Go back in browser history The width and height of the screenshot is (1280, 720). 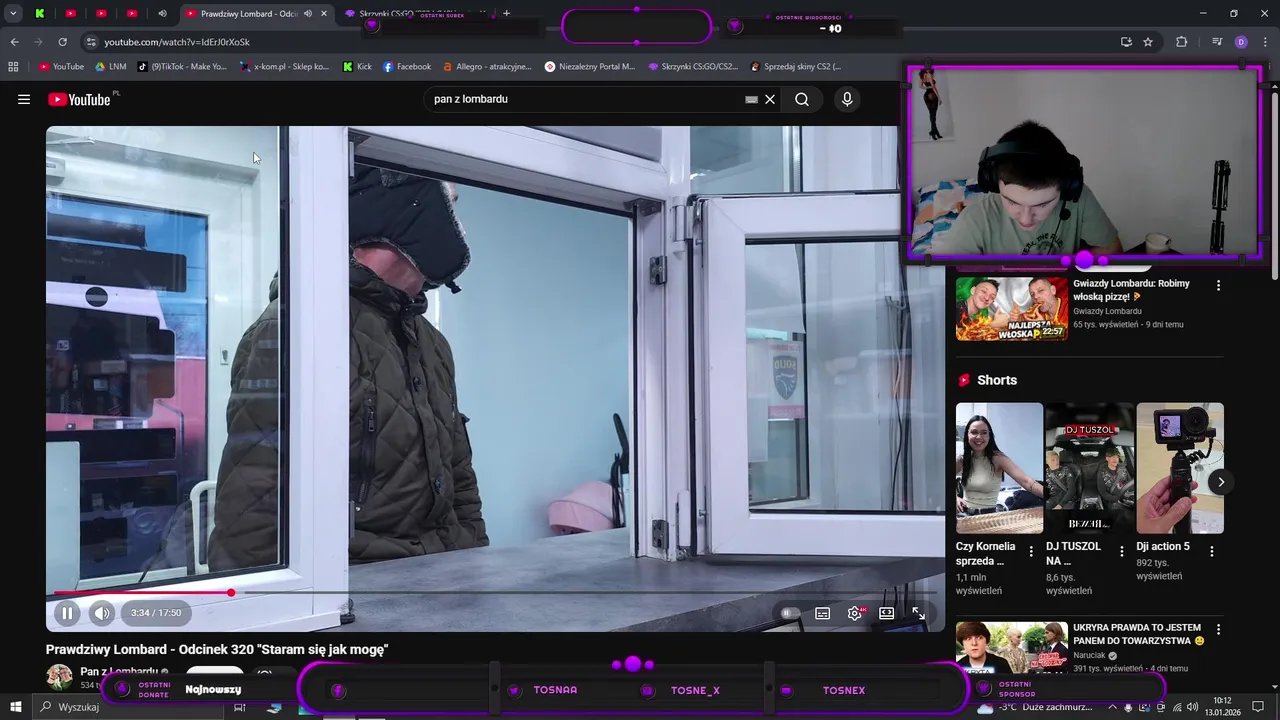[14, 42]
